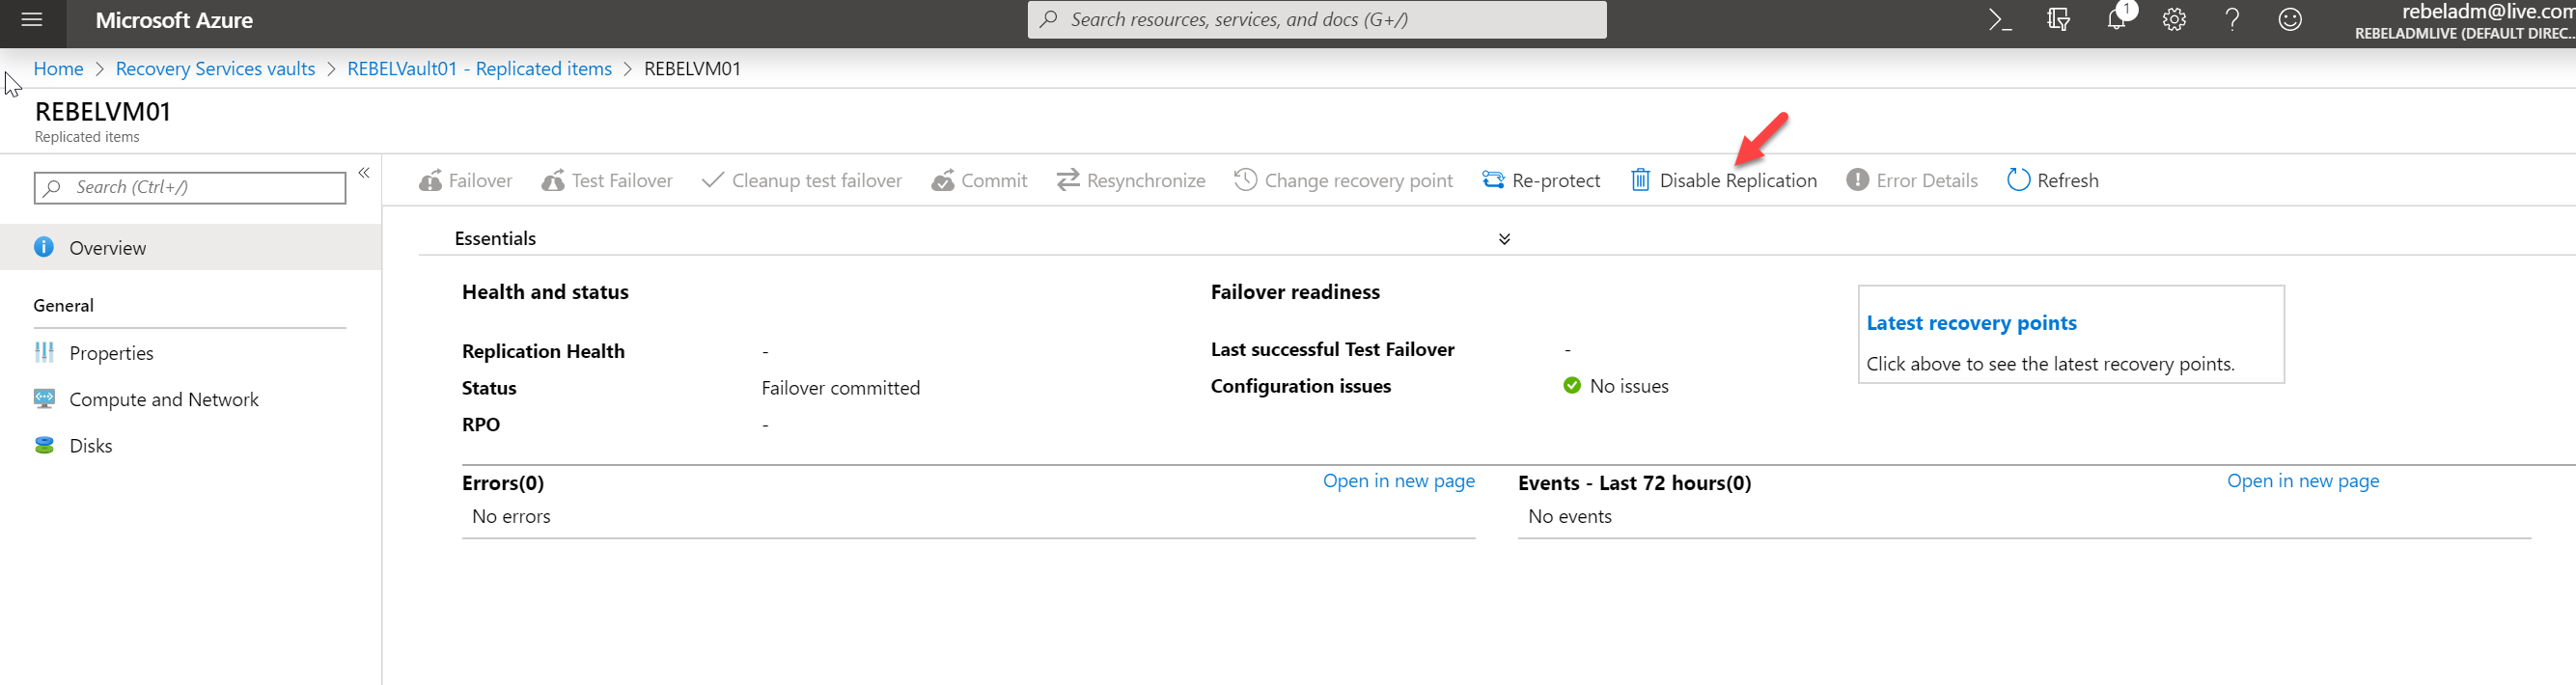Screen dimensions: 2576x685
Task: Click the 'No events' text
Action: [x=1569, y=516]
